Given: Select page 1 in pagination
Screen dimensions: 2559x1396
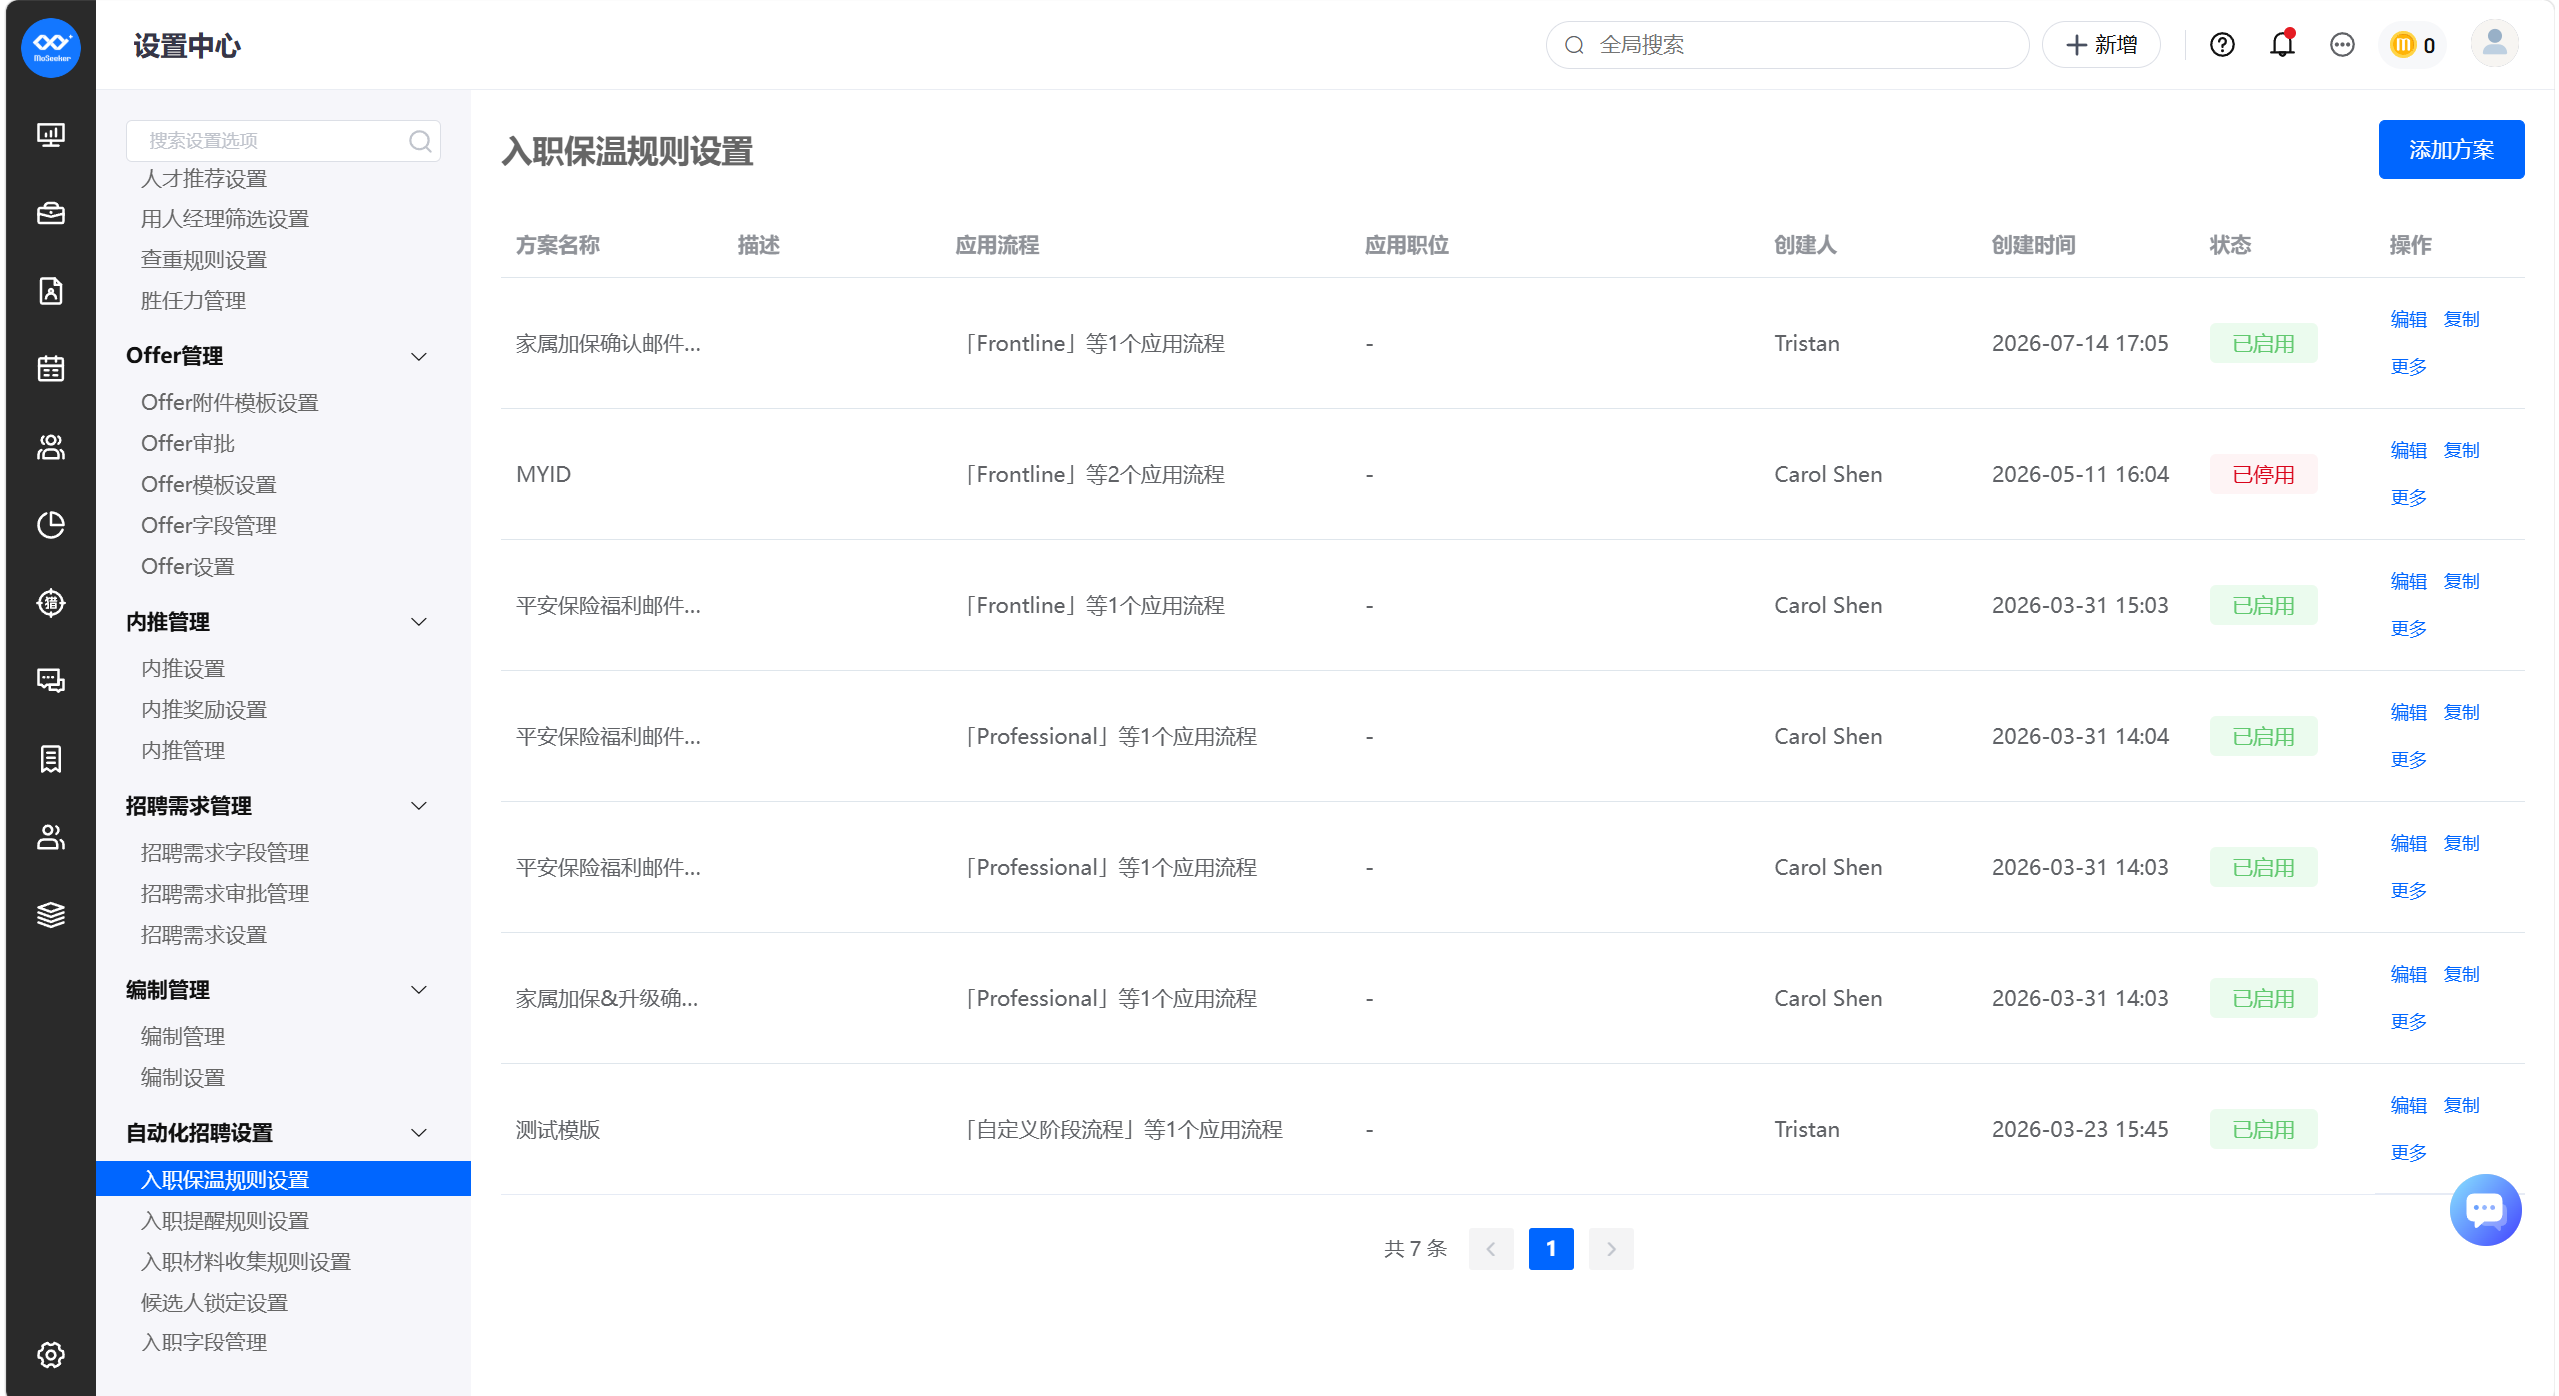Looking at the screenshot, I should pos(1551,1249).
